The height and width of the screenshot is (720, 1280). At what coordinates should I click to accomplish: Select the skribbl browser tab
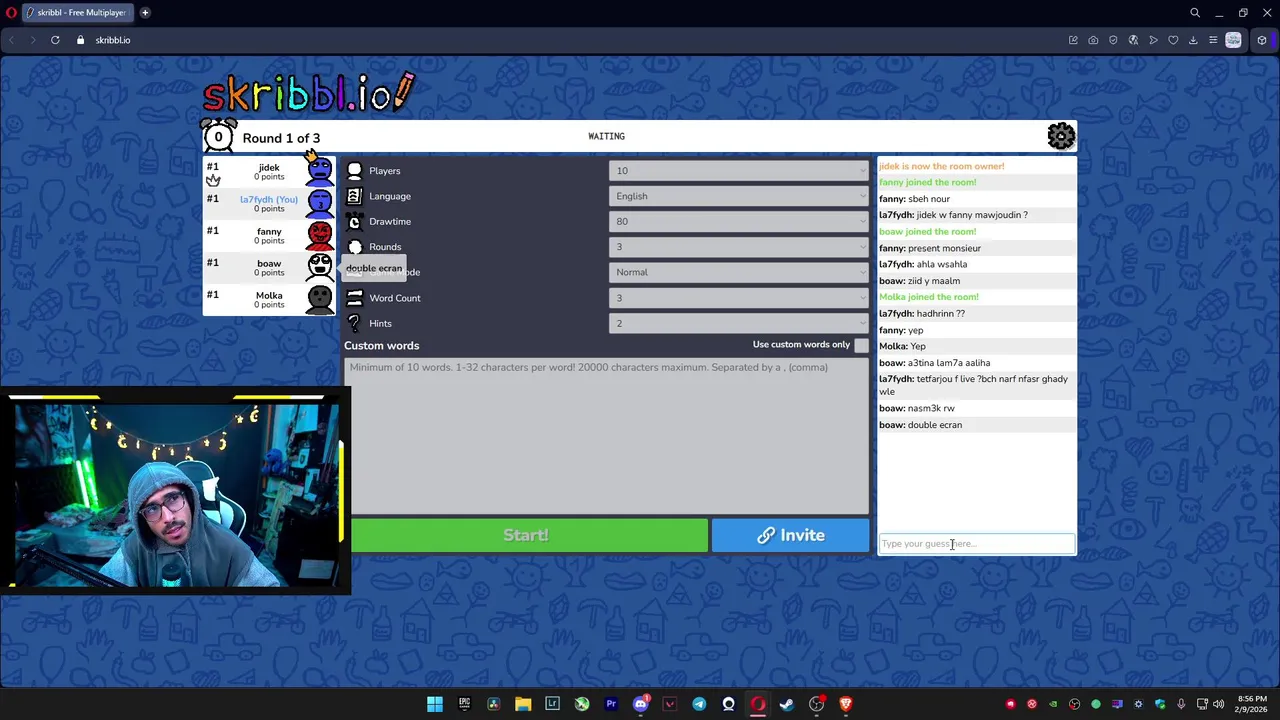[x=76, y=13]
